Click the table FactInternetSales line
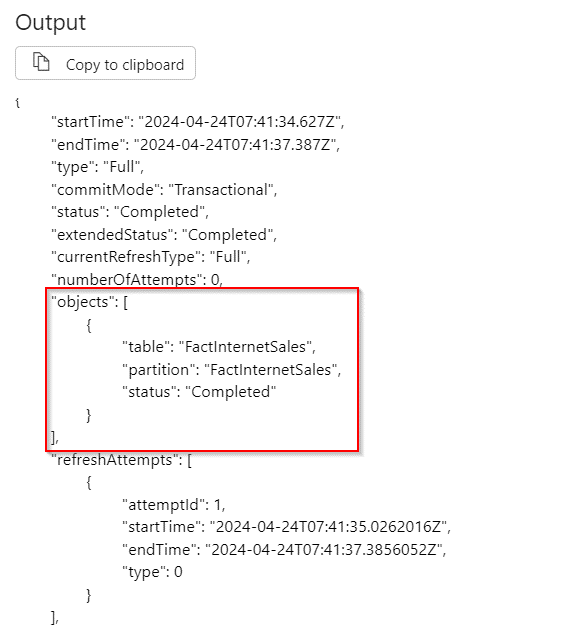563x626 pixels. click(219, 347)
